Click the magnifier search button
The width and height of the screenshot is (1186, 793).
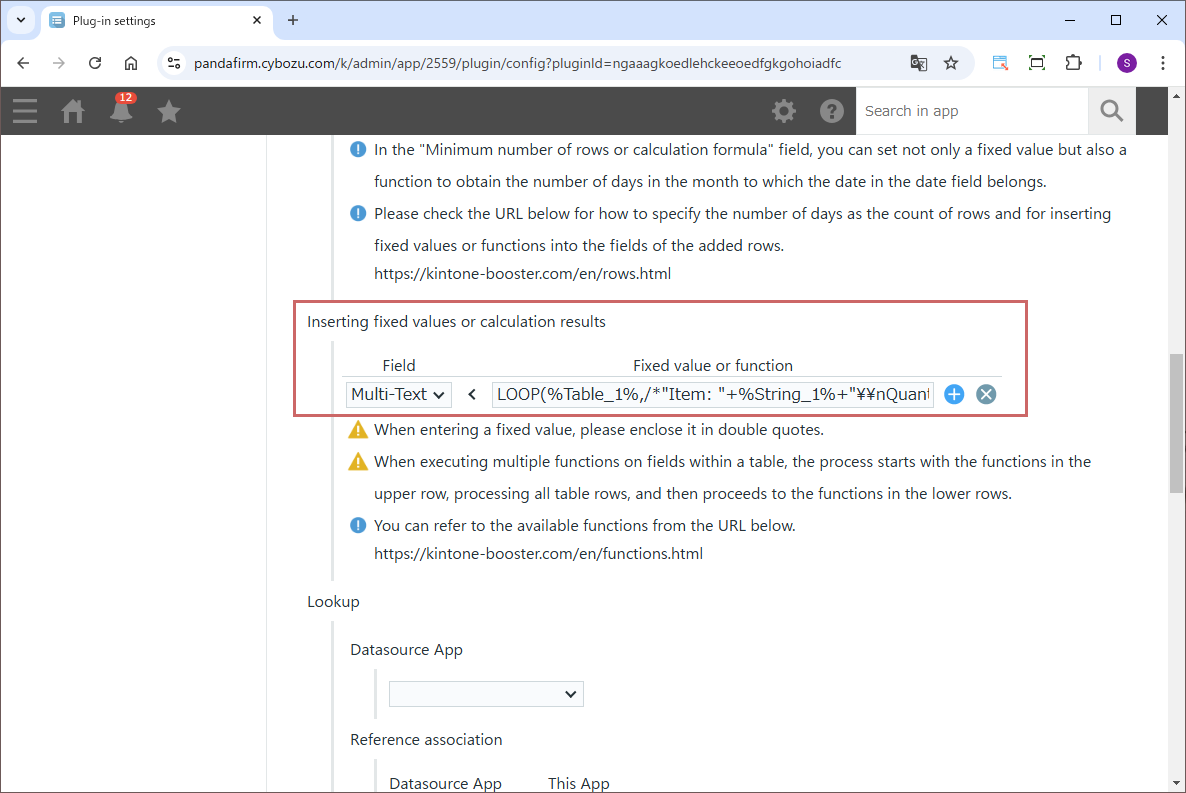pyautogui.click(x=1111, y=111)
